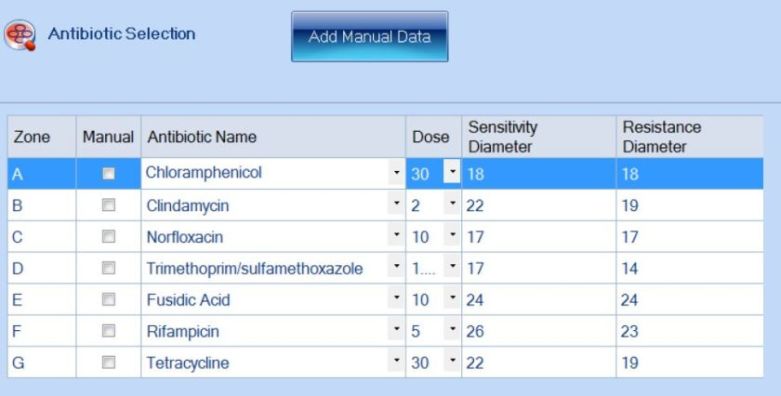This screenshot has height=396, width=781.
Task: Click the Antibiotic Name column header
Action: point(273,137)
